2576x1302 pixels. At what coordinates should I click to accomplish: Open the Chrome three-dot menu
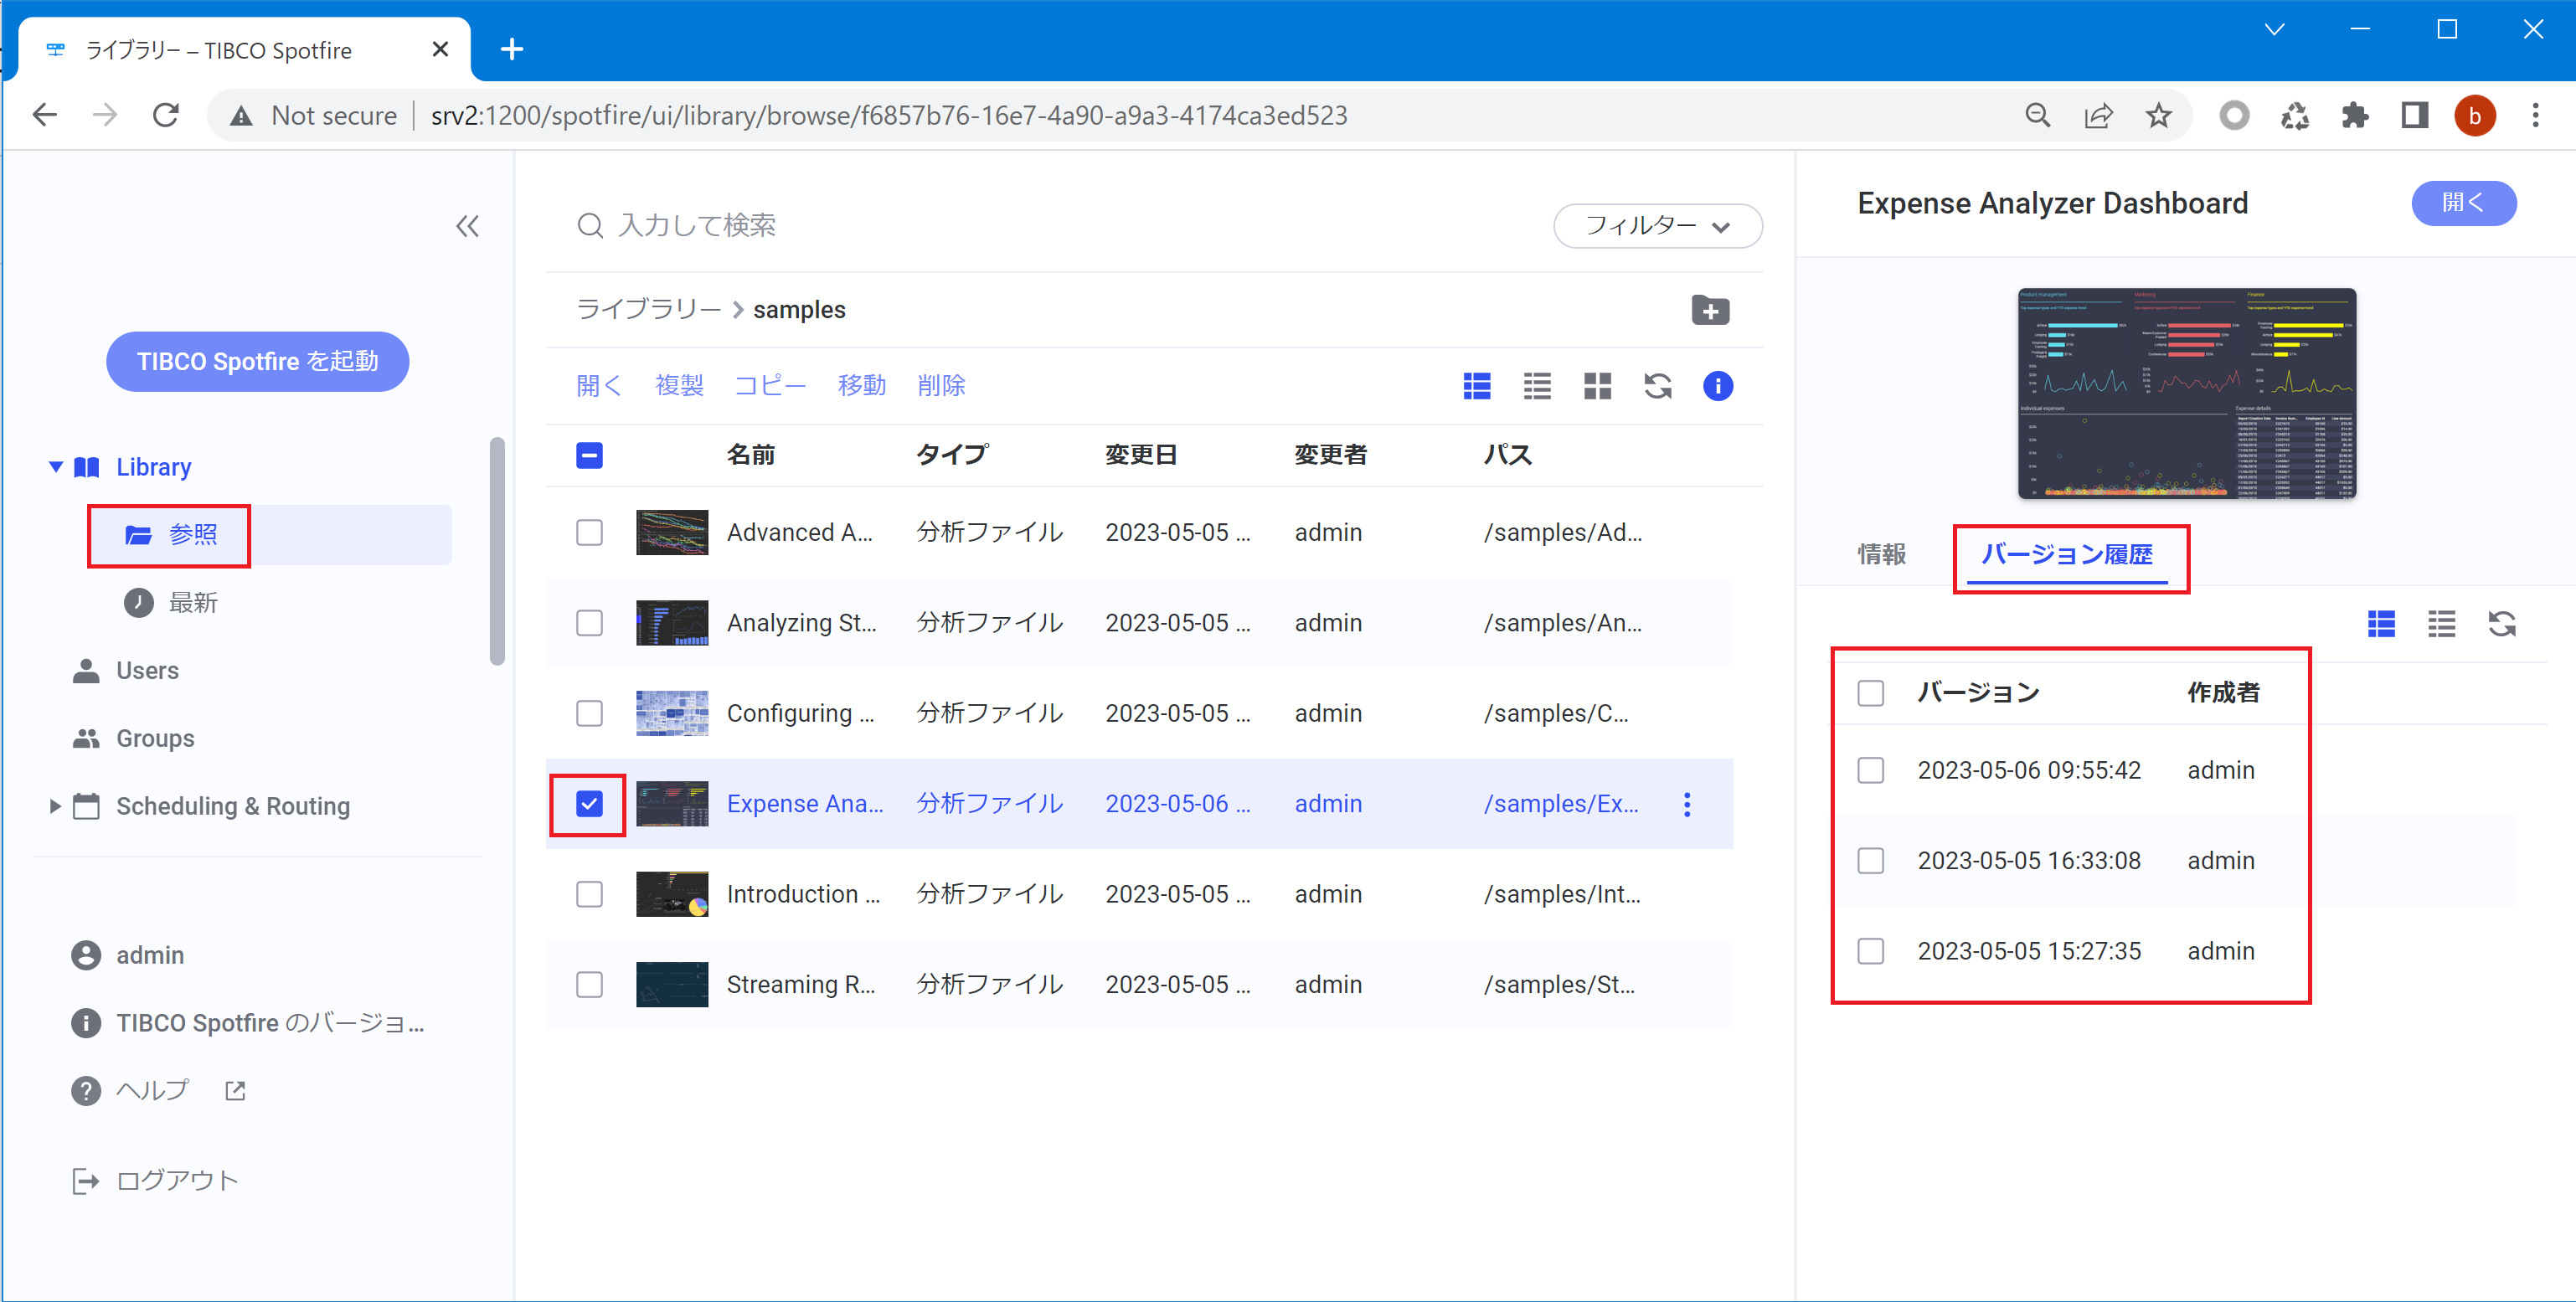click(x=2535, y=116)
